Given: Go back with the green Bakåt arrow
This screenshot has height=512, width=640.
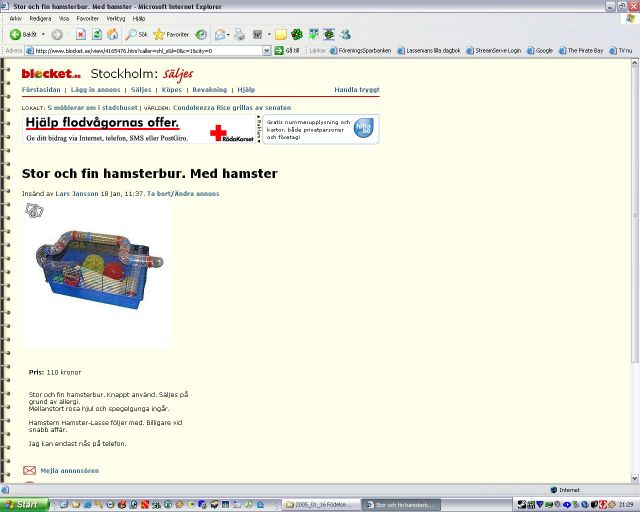Looking at the screenshot, I should [x=23, y=35].
